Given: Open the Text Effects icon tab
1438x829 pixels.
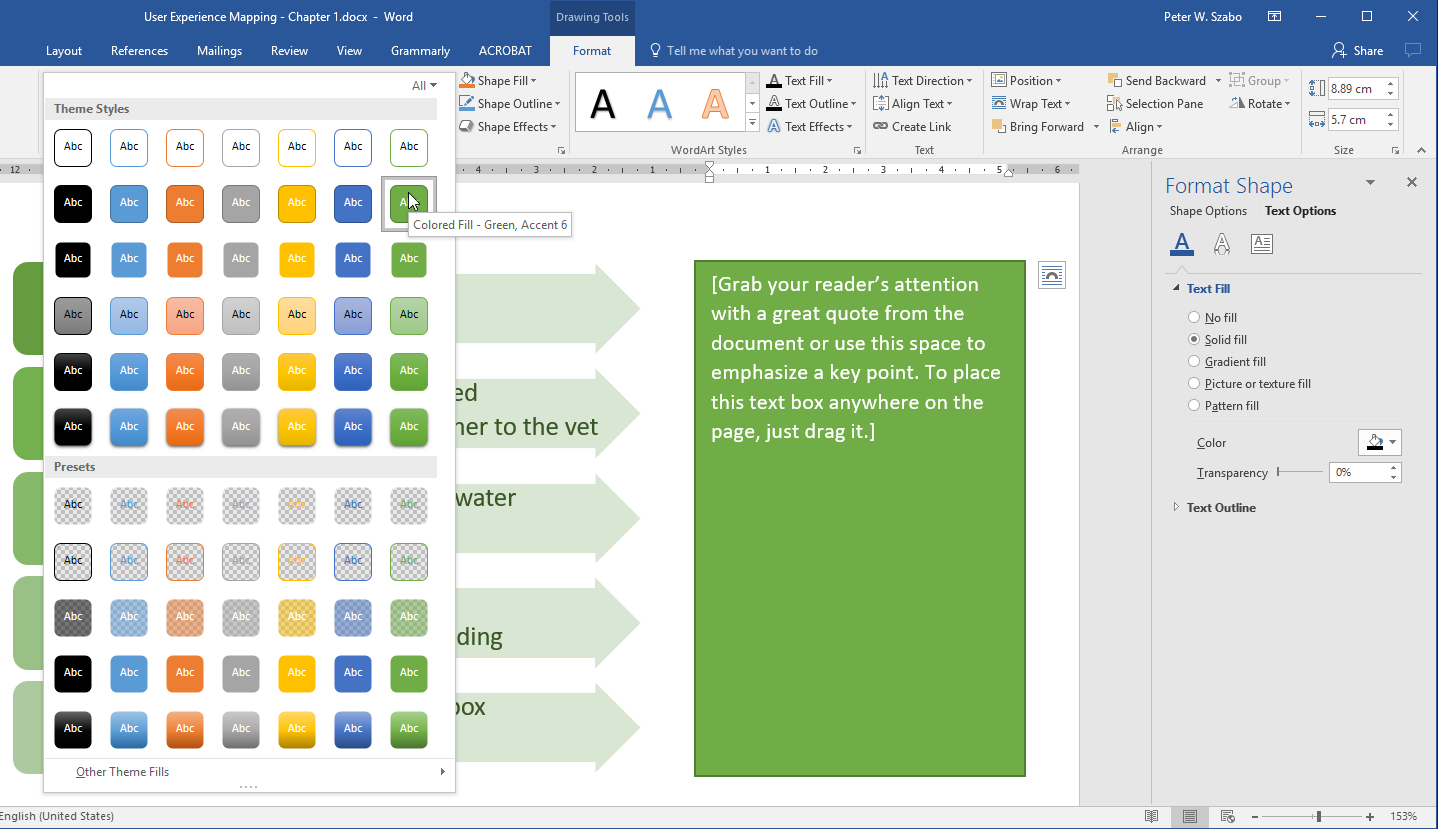Looking at the screenshot, I should coord(1221,243).
